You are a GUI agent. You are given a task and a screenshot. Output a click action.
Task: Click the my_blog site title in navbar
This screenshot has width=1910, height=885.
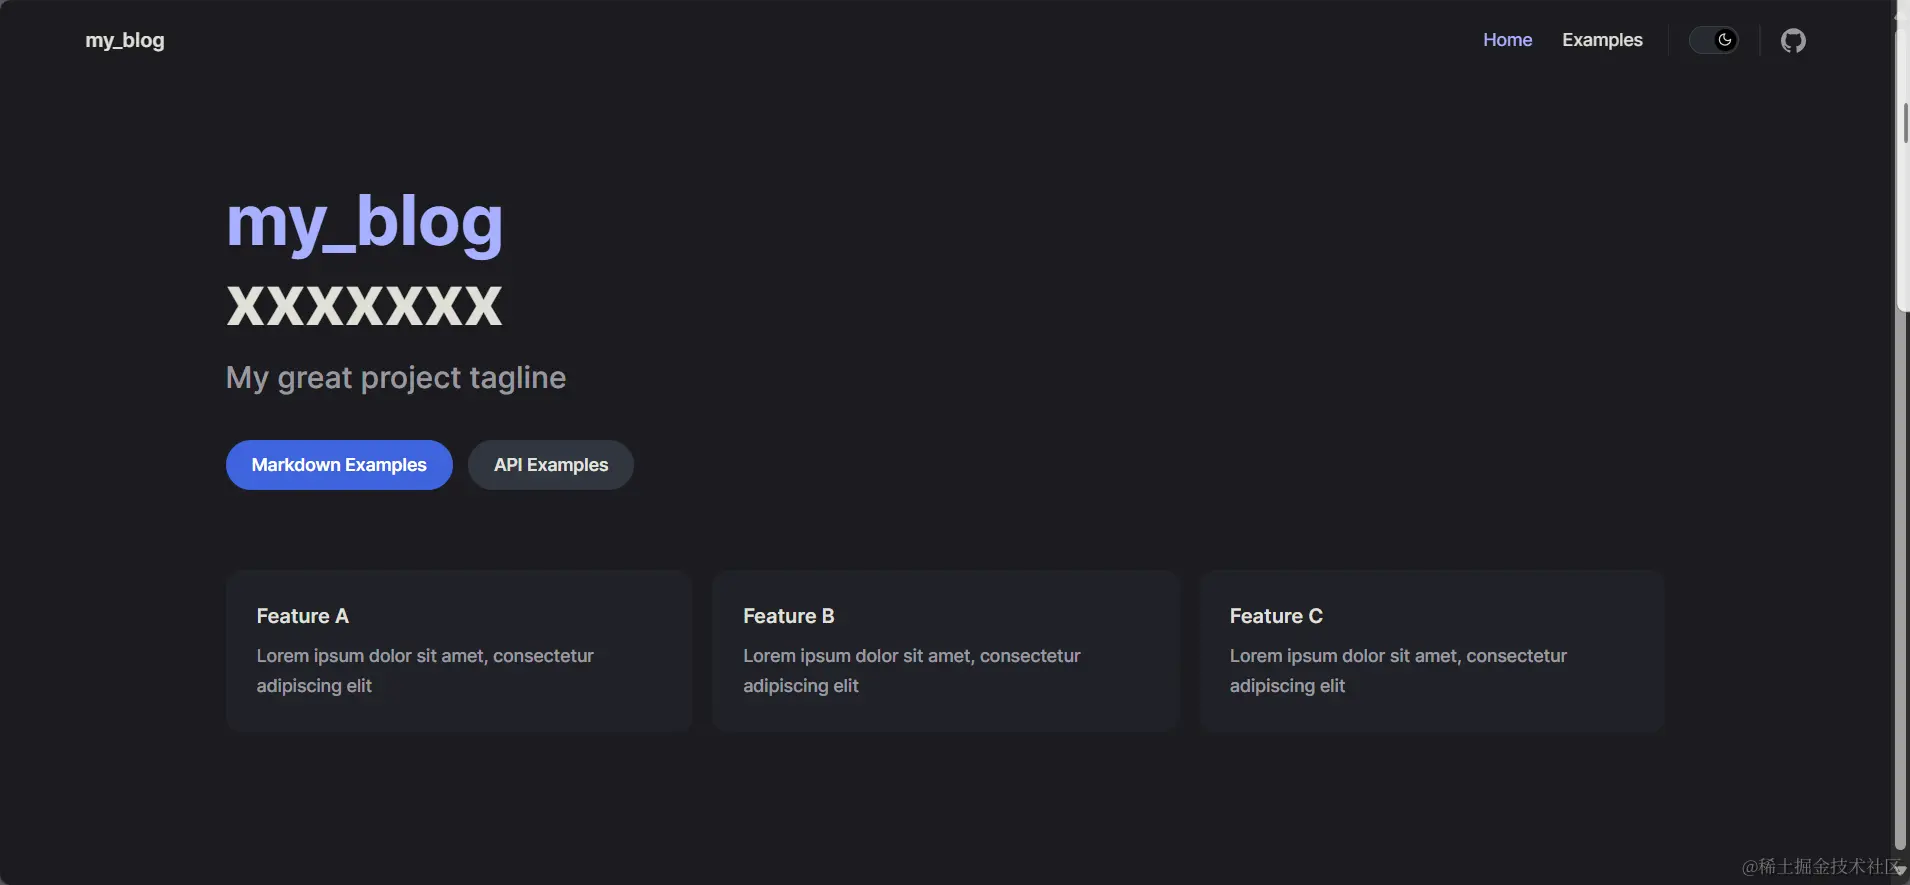tap(125, 41)
